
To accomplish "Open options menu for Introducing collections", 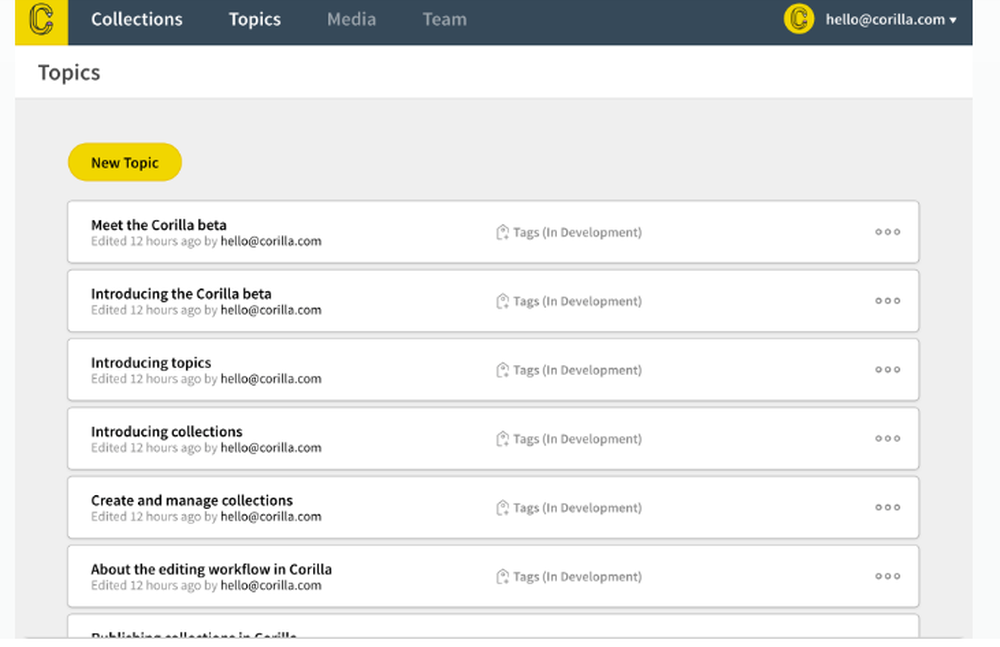I will [x=888, y=439].
